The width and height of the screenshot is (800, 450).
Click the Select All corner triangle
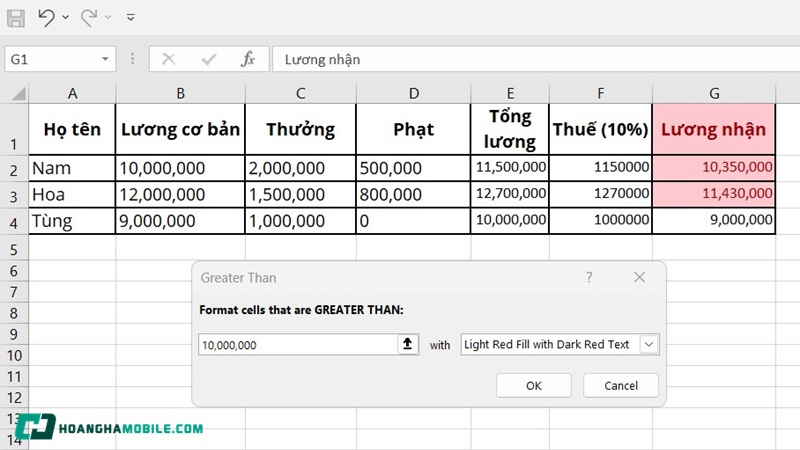point(18,93)
